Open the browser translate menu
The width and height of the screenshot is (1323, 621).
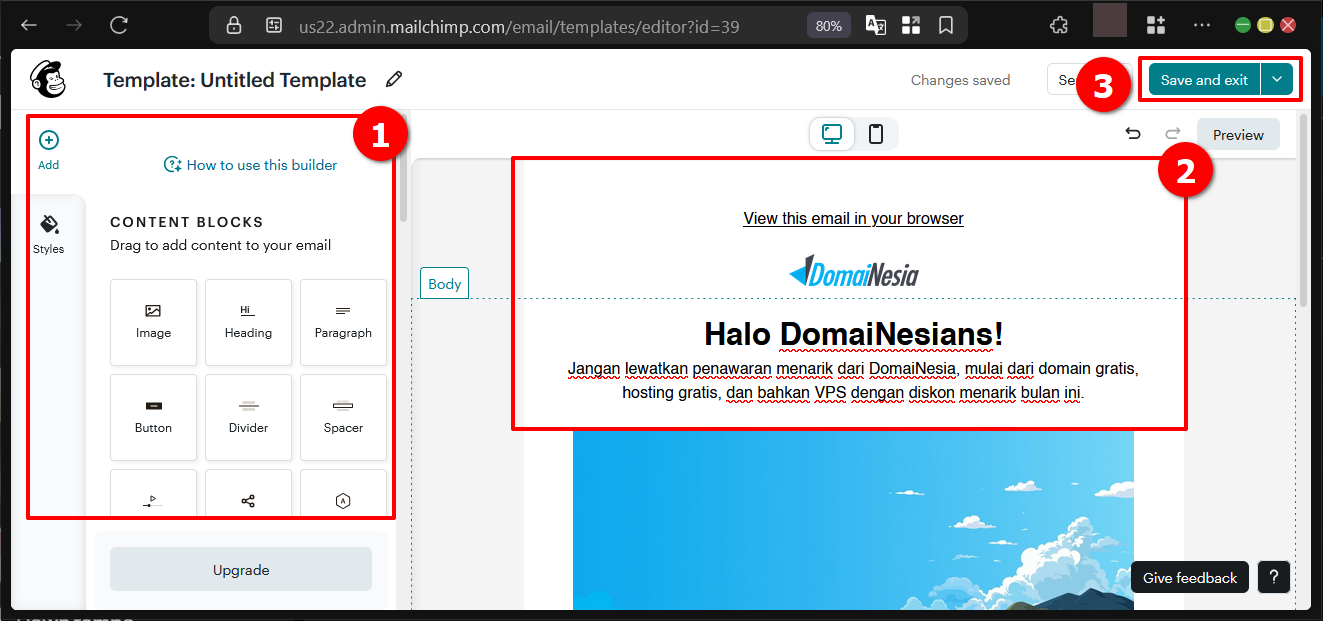coord(875,24)
